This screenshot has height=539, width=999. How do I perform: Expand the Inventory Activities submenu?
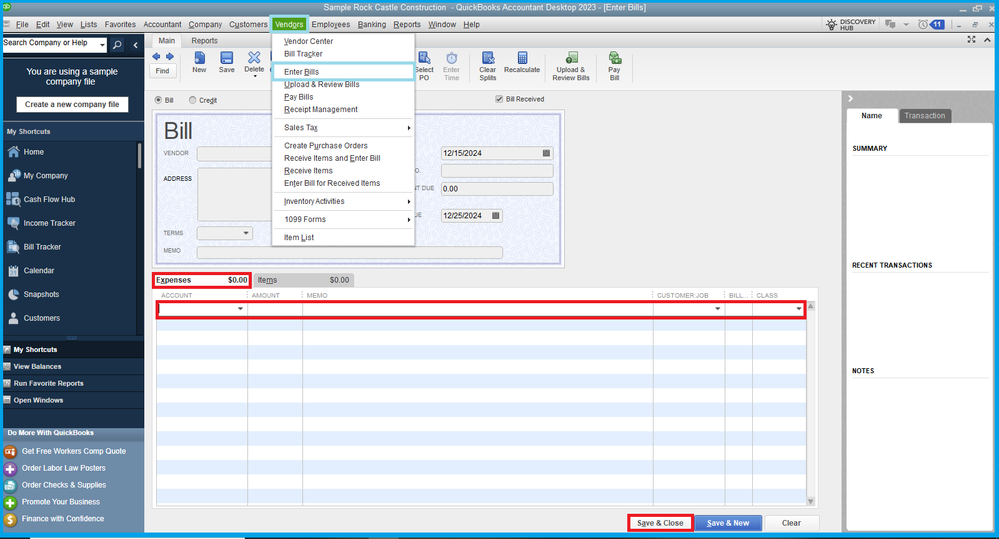[x=408, y=201]
